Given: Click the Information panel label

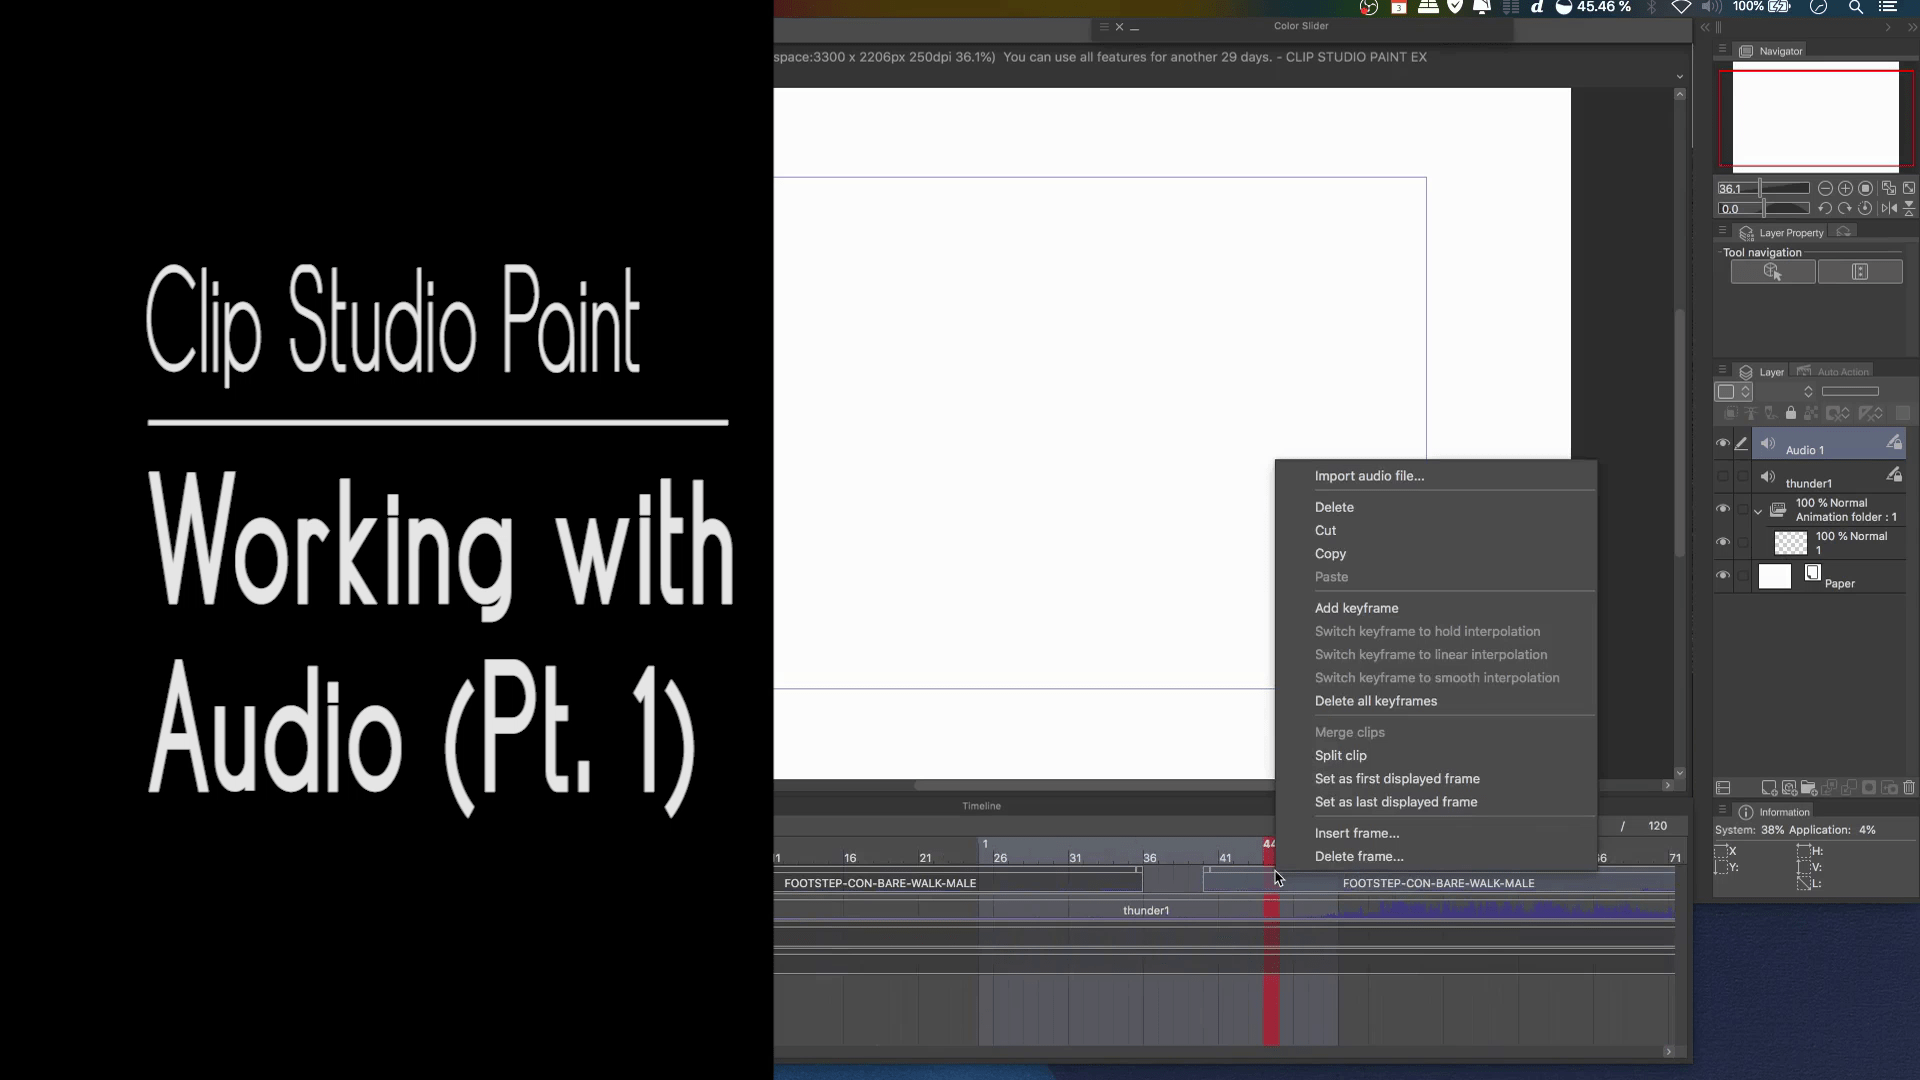Looking at the screenshot, I should coord(1784,812).
